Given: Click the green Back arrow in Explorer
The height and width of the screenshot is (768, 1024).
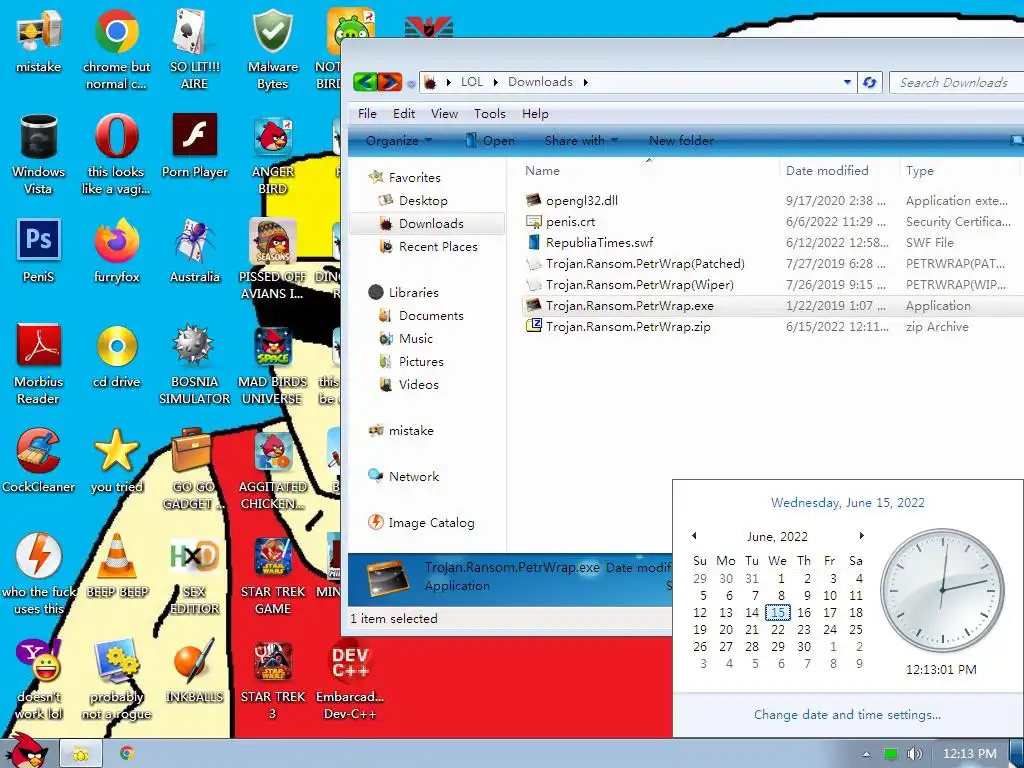Looking at the screenshot, I should pyautogui.click(x=365, y=82).
